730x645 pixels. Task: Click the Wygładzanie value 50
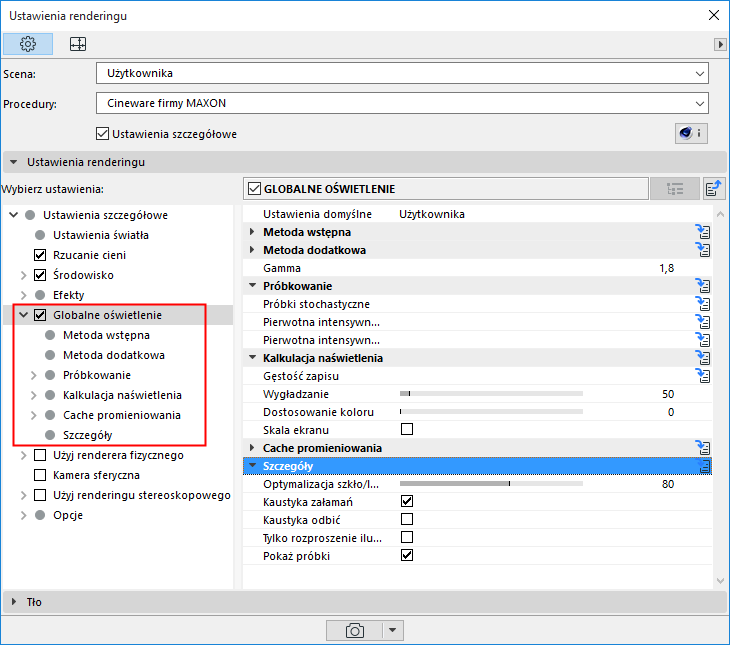(x=668, y=394)
